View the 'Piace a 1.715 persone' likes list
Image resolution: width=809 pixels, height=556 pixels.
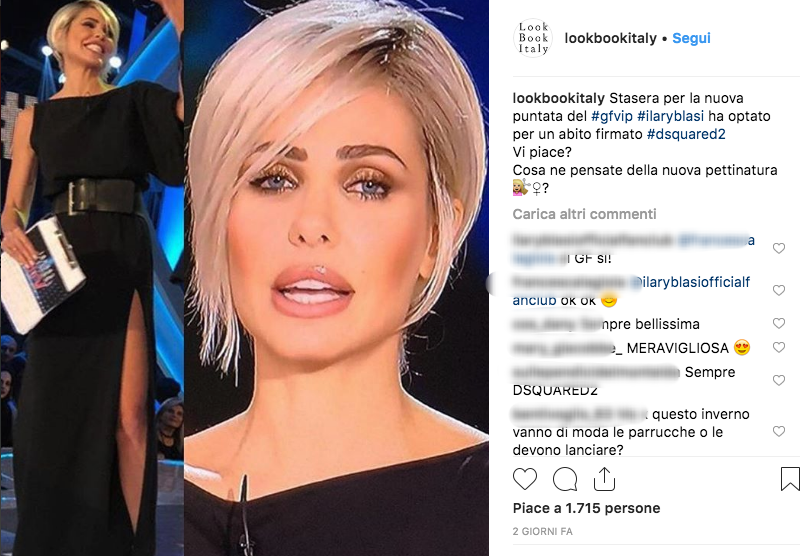[x=586, y=509]
